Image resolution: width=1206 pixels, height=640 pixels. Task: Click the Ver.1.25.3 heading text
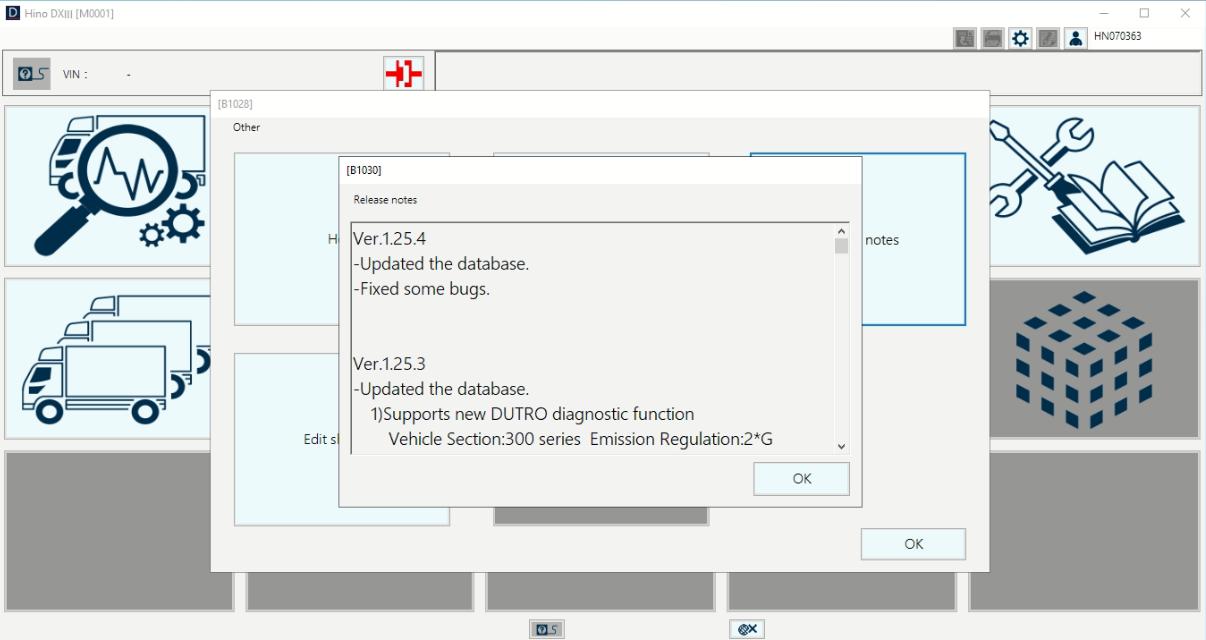(x=391, y=364)
